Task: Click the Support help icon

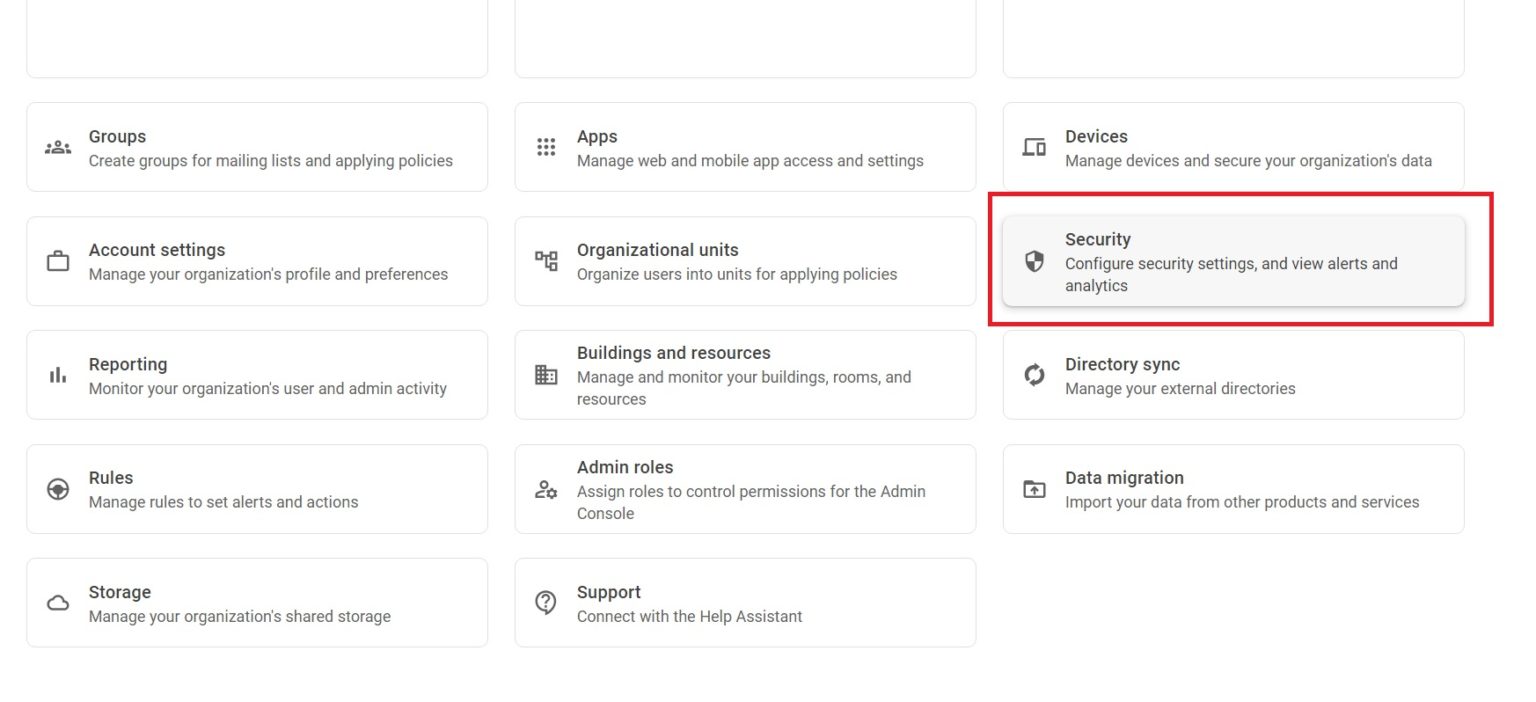Action: [x=545, y=602]
